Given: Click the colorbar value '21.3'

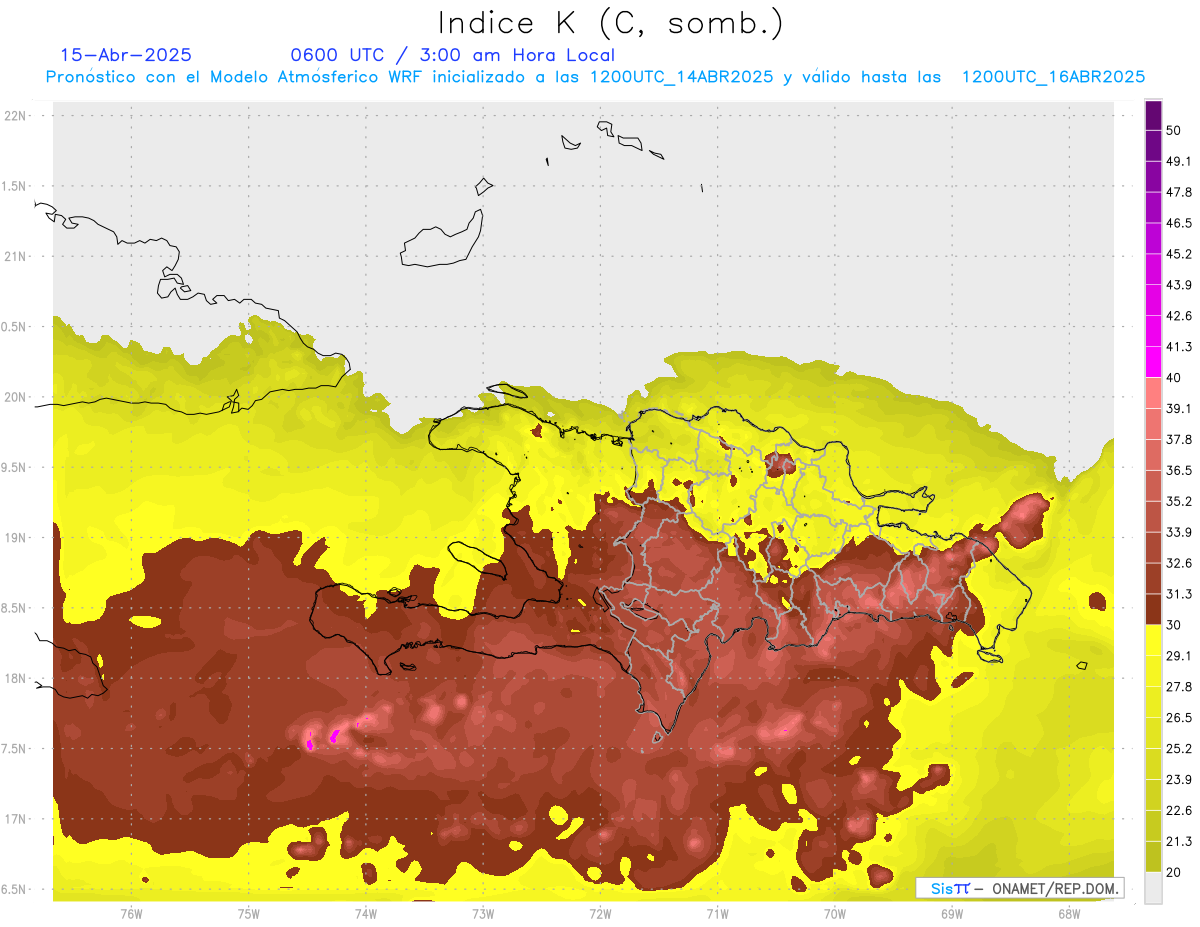Looking at the screenshot, I should [1179, 842].
